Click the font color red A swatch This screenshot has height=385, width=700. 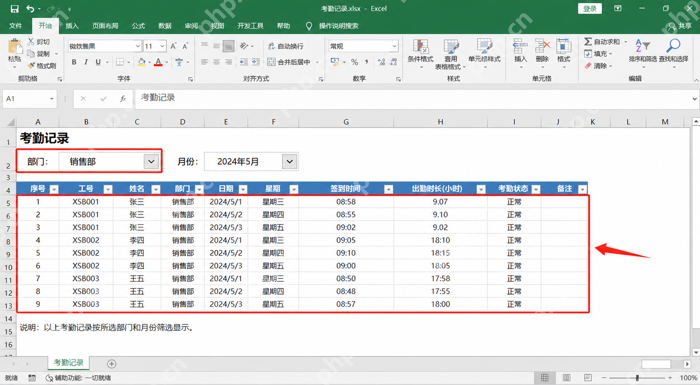coord(158,62)
